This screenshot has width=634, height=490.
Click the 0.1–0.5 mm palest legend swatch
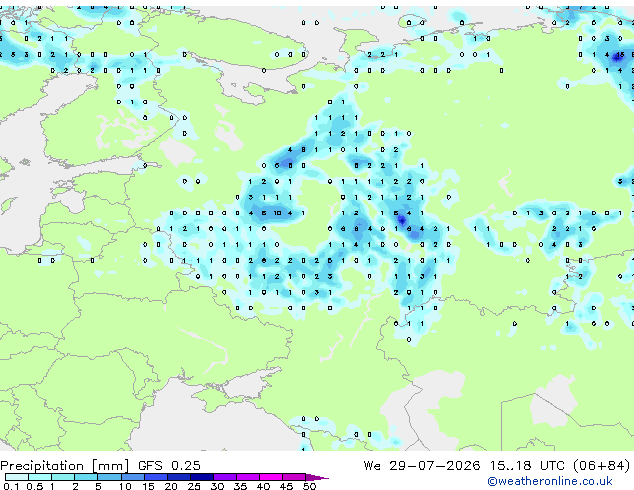17,477
